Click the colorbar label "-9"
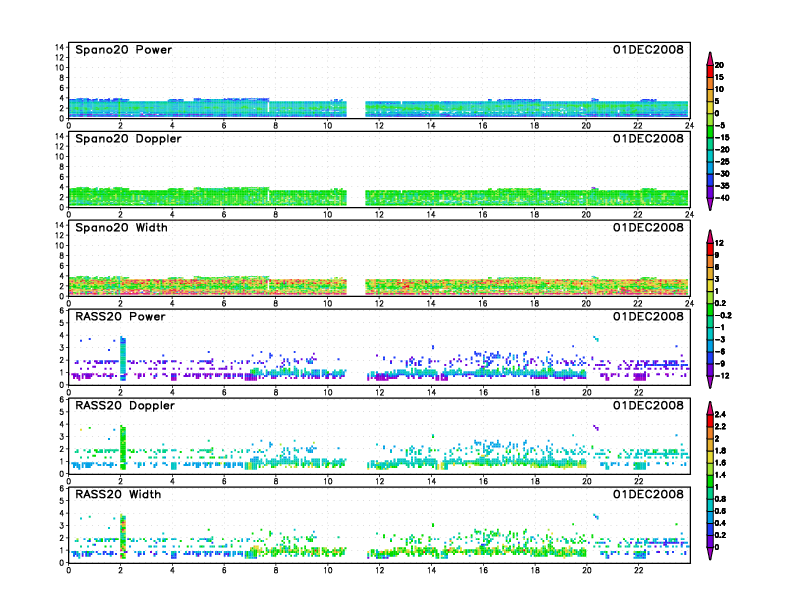The height and width of the screenshot is (612, 792). click(x=720, y=364)
